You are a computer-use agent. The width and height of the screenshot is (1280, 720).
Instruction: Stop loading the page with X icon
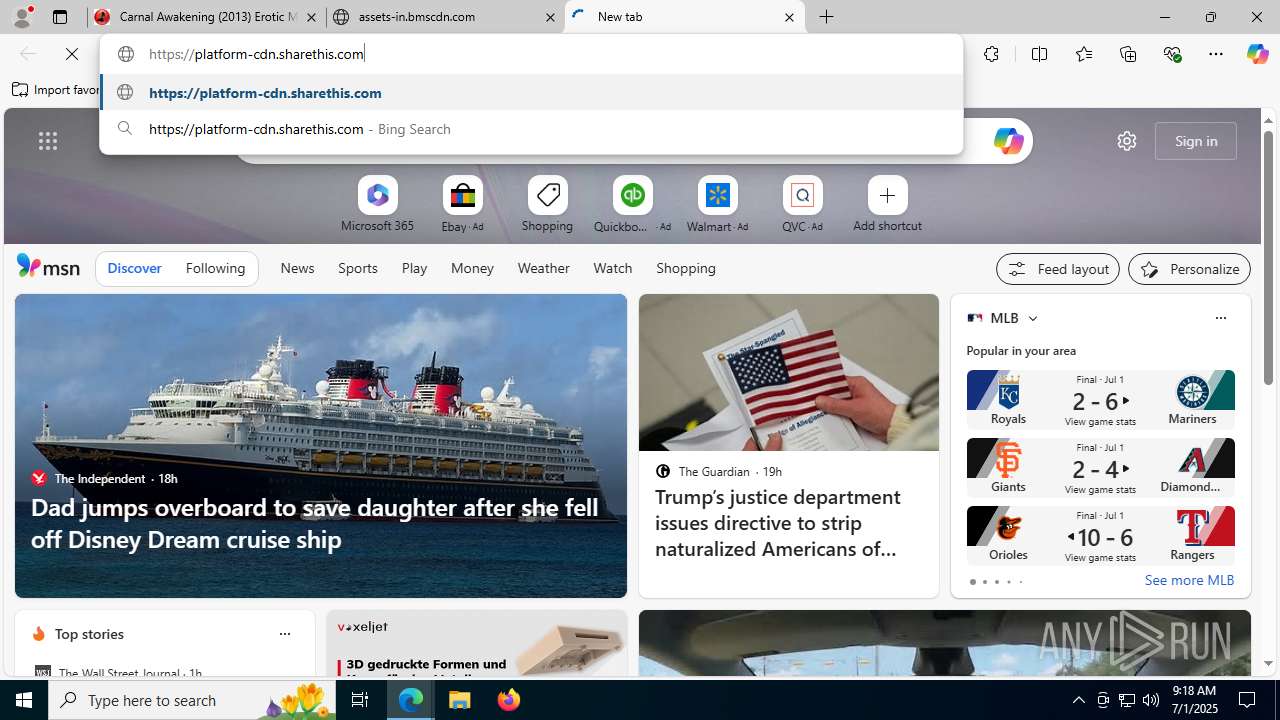coord(72,54)
